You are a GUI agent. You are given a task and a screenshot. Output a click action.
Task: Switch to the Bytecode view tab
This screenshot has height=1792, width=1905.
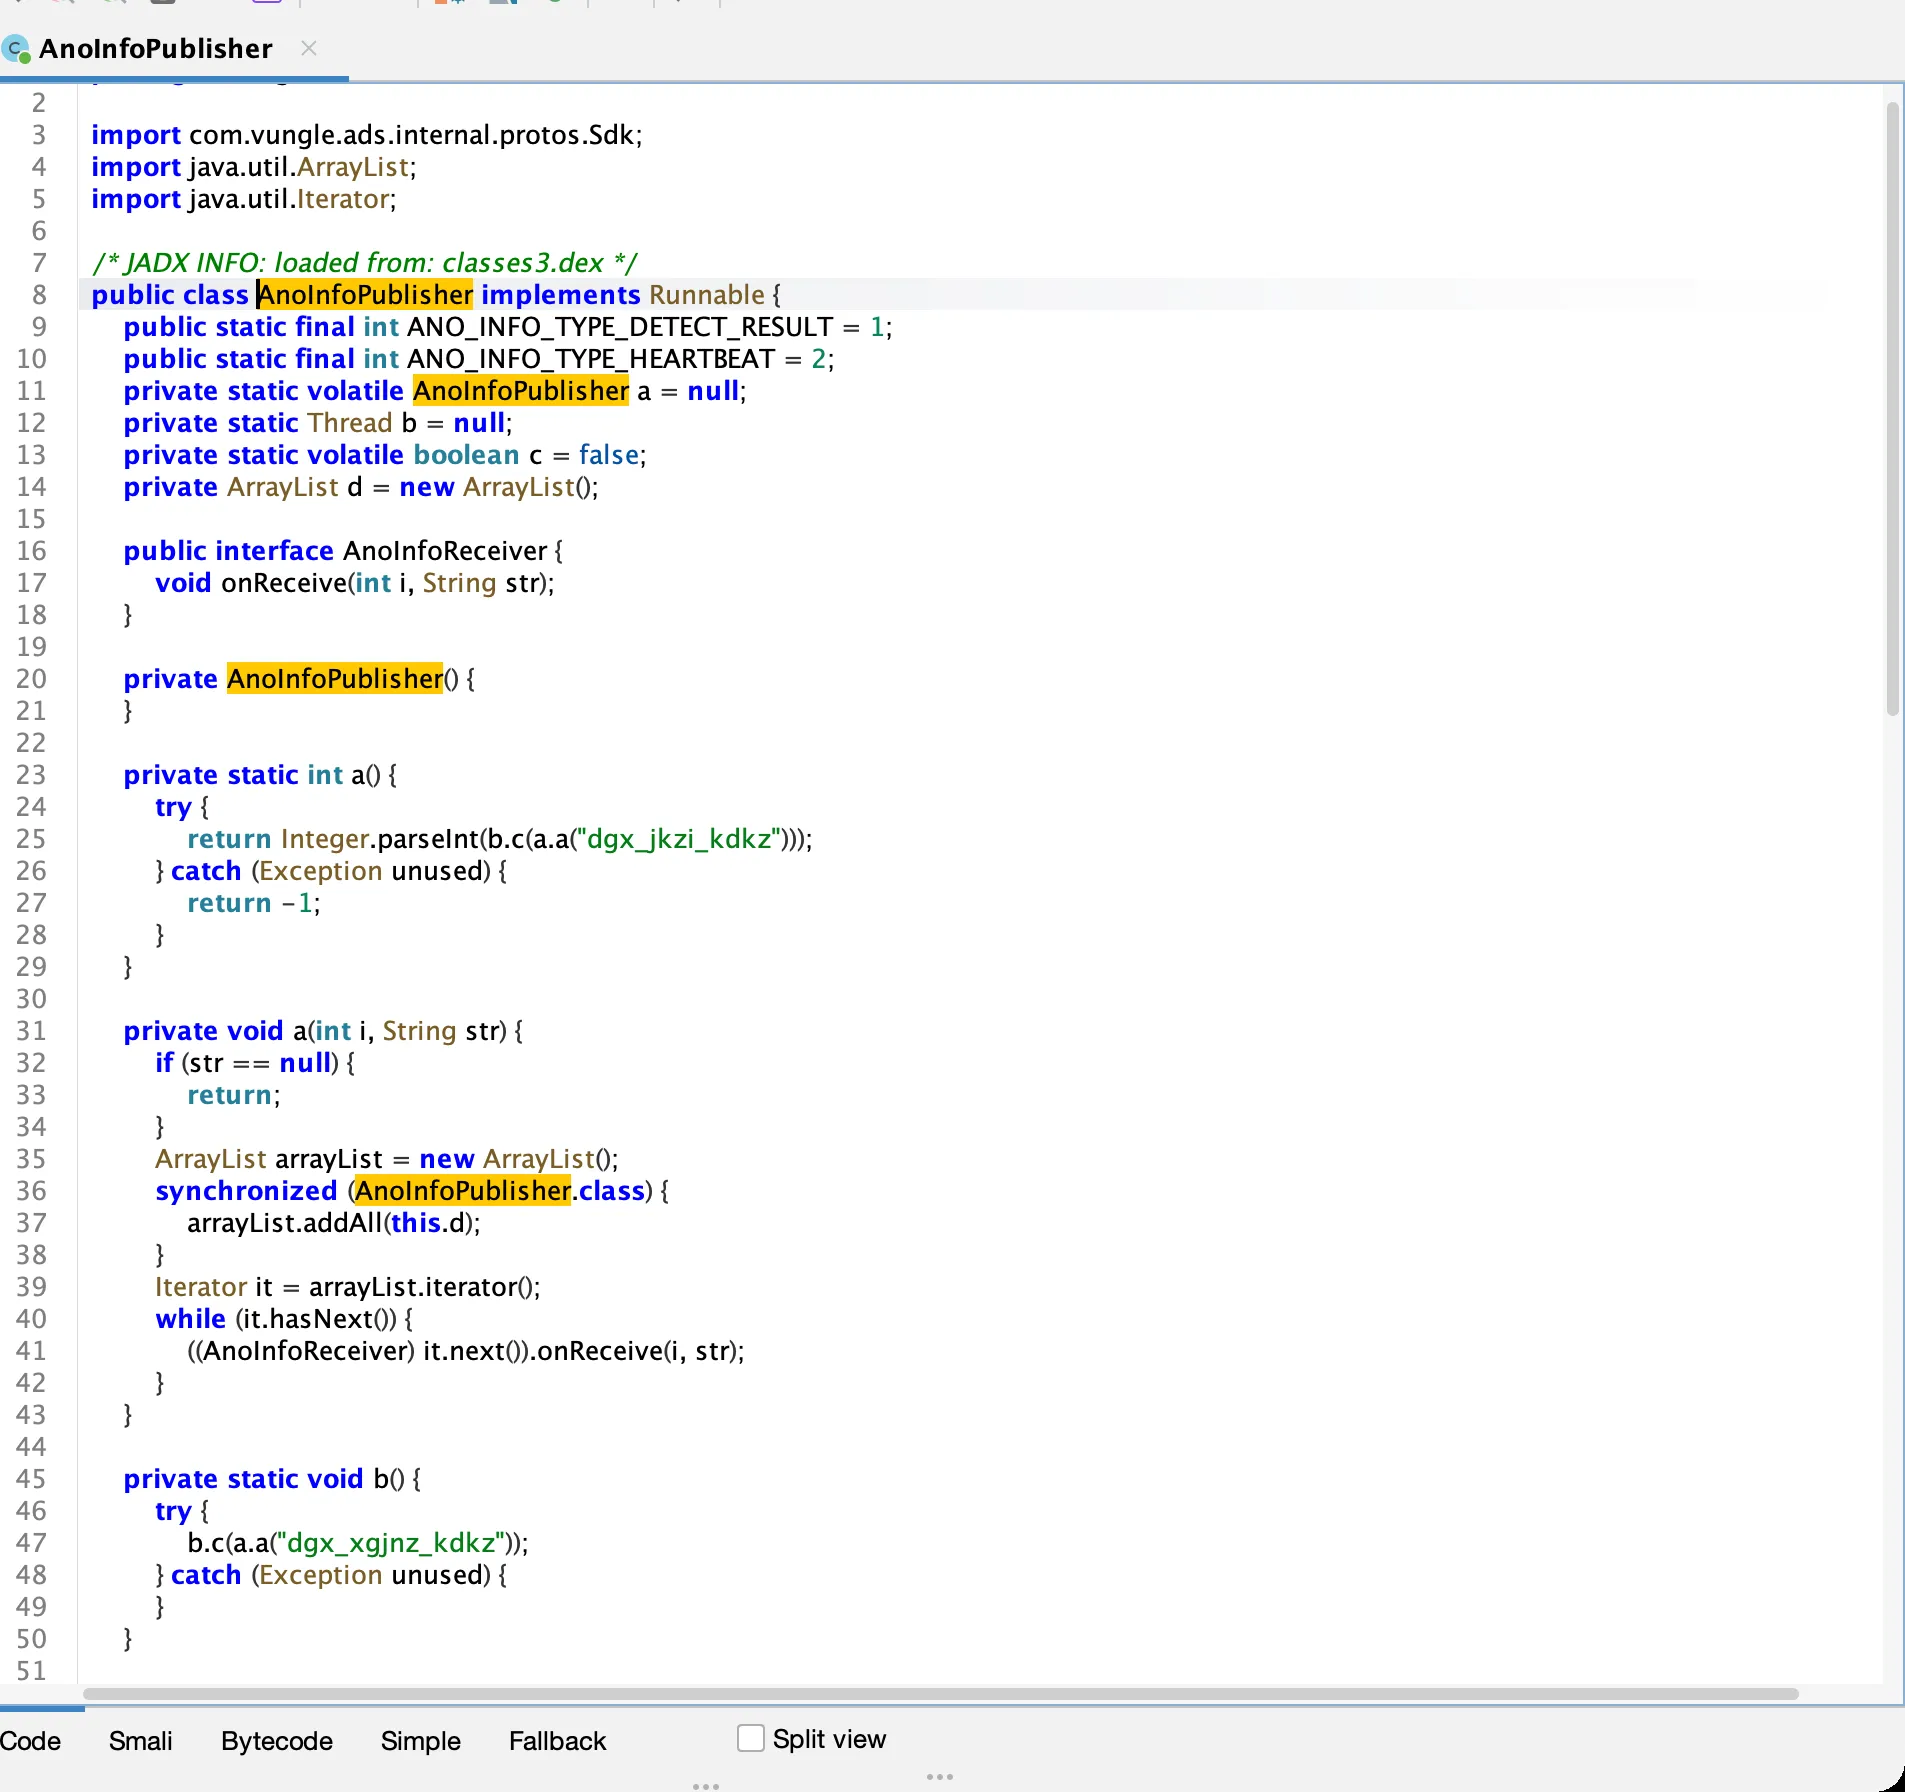pos(277,1741)
